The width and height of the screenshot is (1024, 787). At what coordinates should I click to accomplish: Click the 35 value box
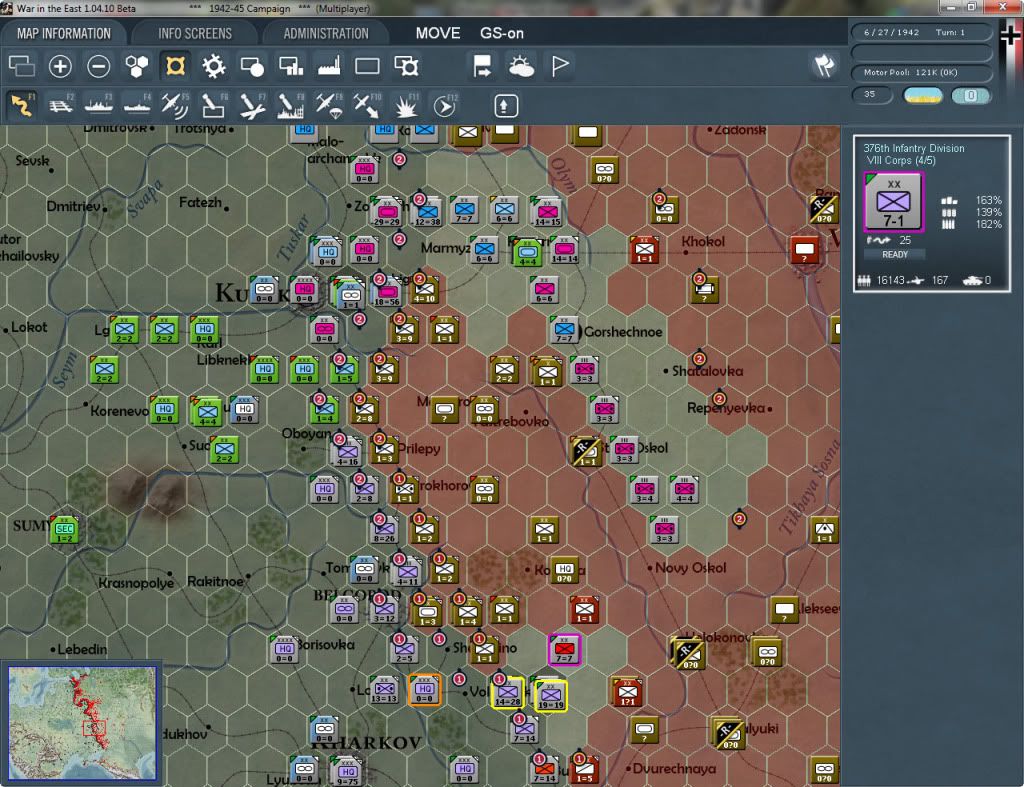pos(872,95)
